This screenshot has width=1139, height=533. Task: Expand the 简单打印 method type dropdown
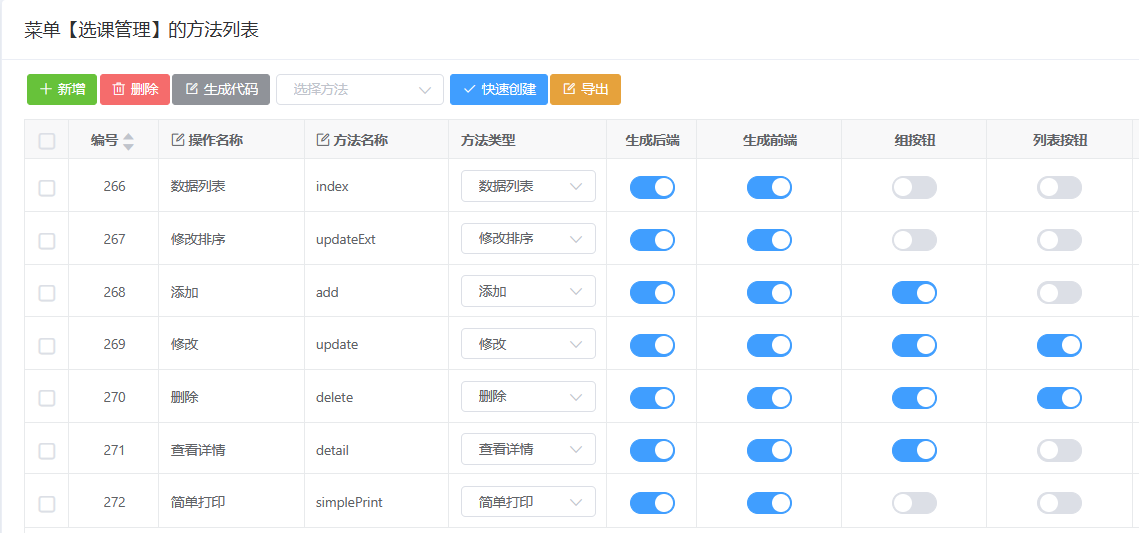(x=528, y=502)
